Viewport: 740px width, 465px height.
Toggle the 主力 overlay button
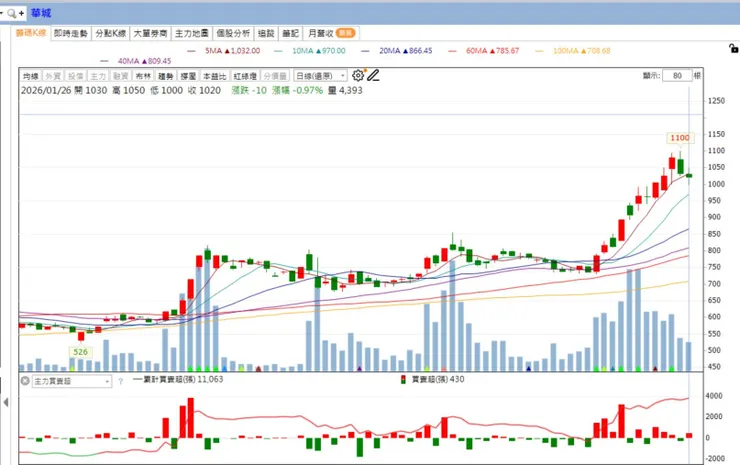click(98, 76)
